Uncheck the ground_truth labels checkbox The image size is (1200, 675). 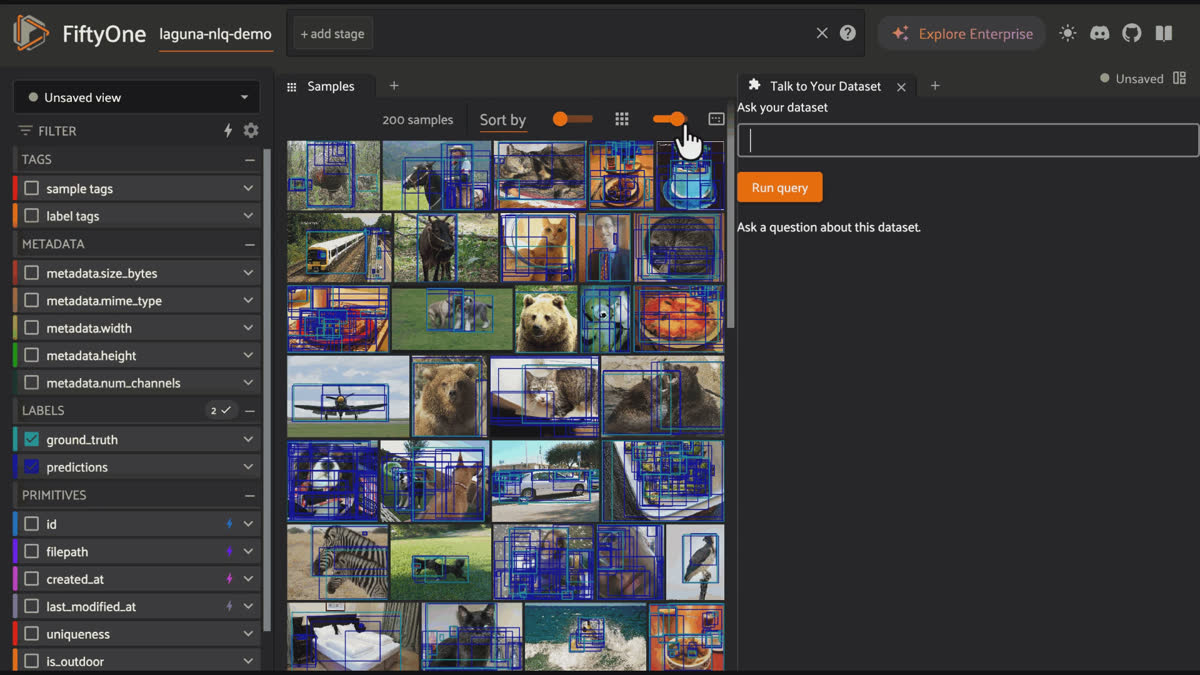click(32, 439)
